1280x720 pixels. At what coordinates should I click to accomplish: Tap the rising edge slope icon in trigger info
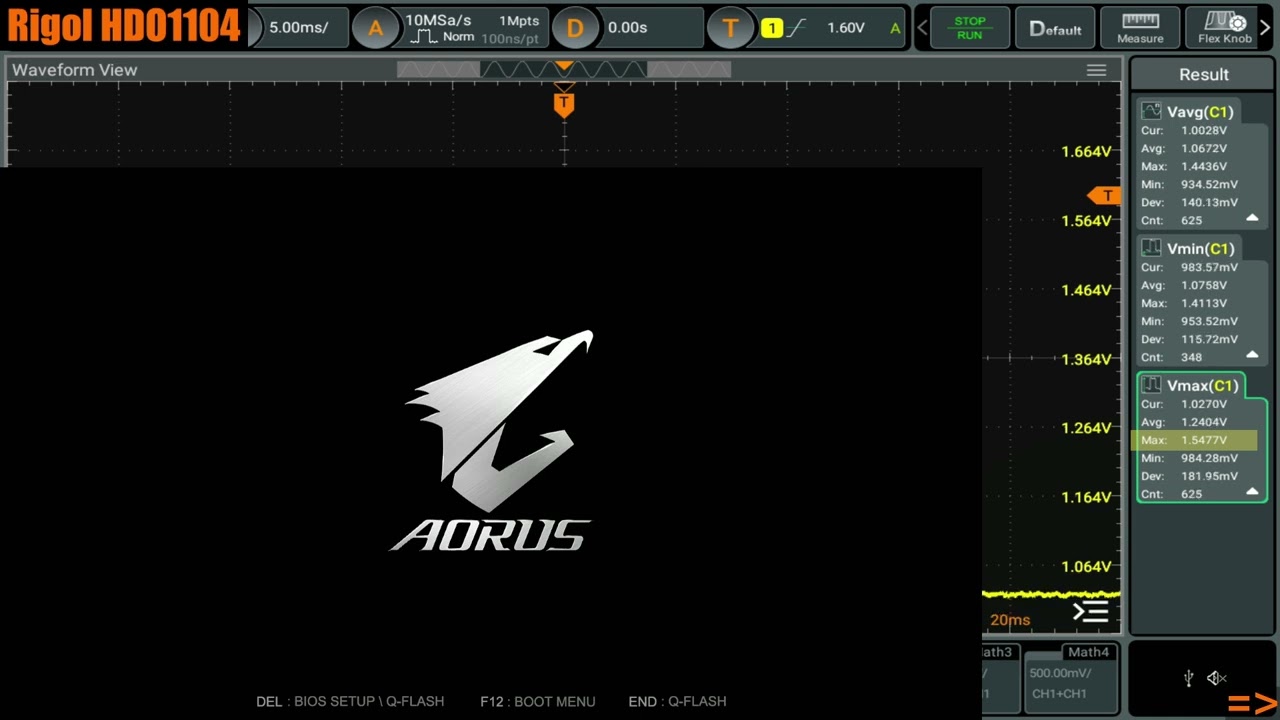tap(797, 28)
